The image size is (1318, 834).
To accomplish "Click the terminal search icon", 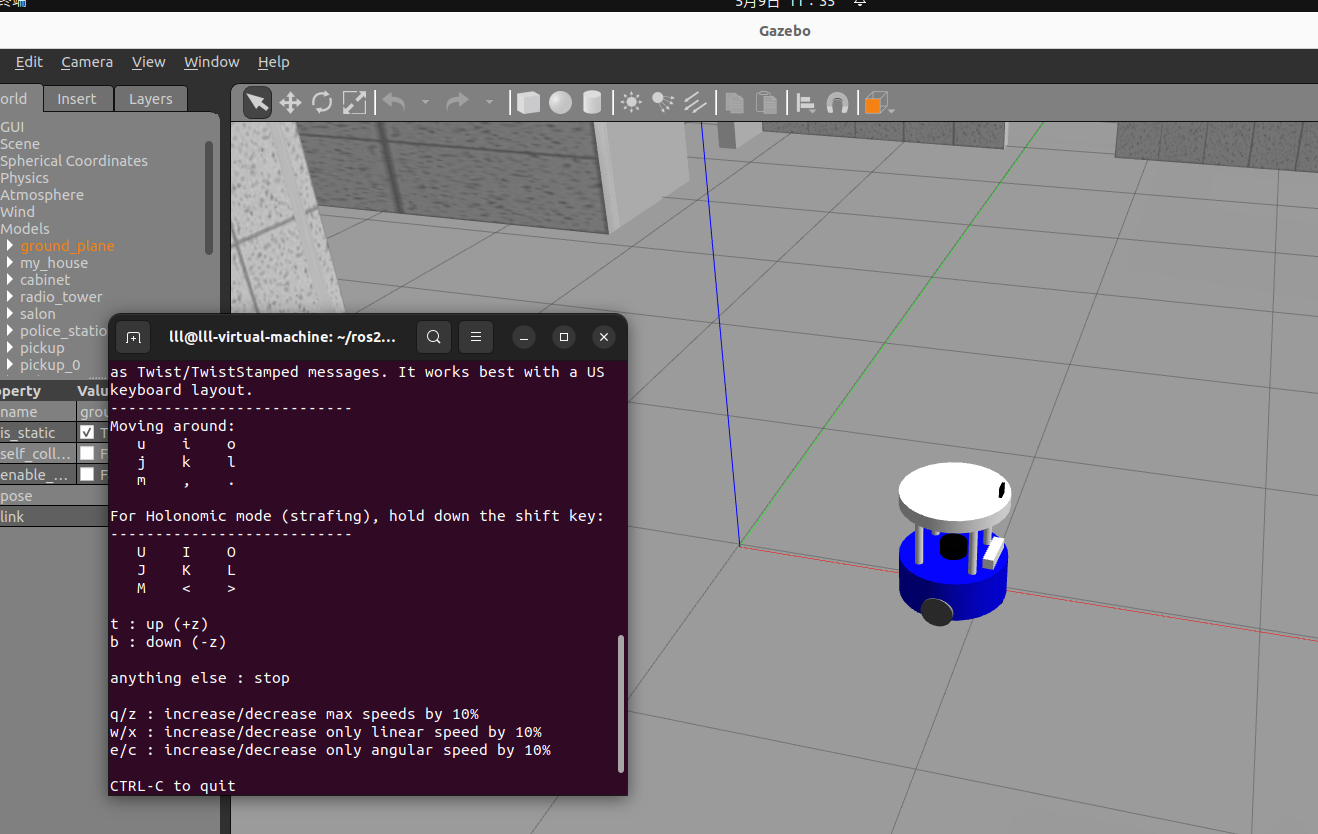I will 433,337.
